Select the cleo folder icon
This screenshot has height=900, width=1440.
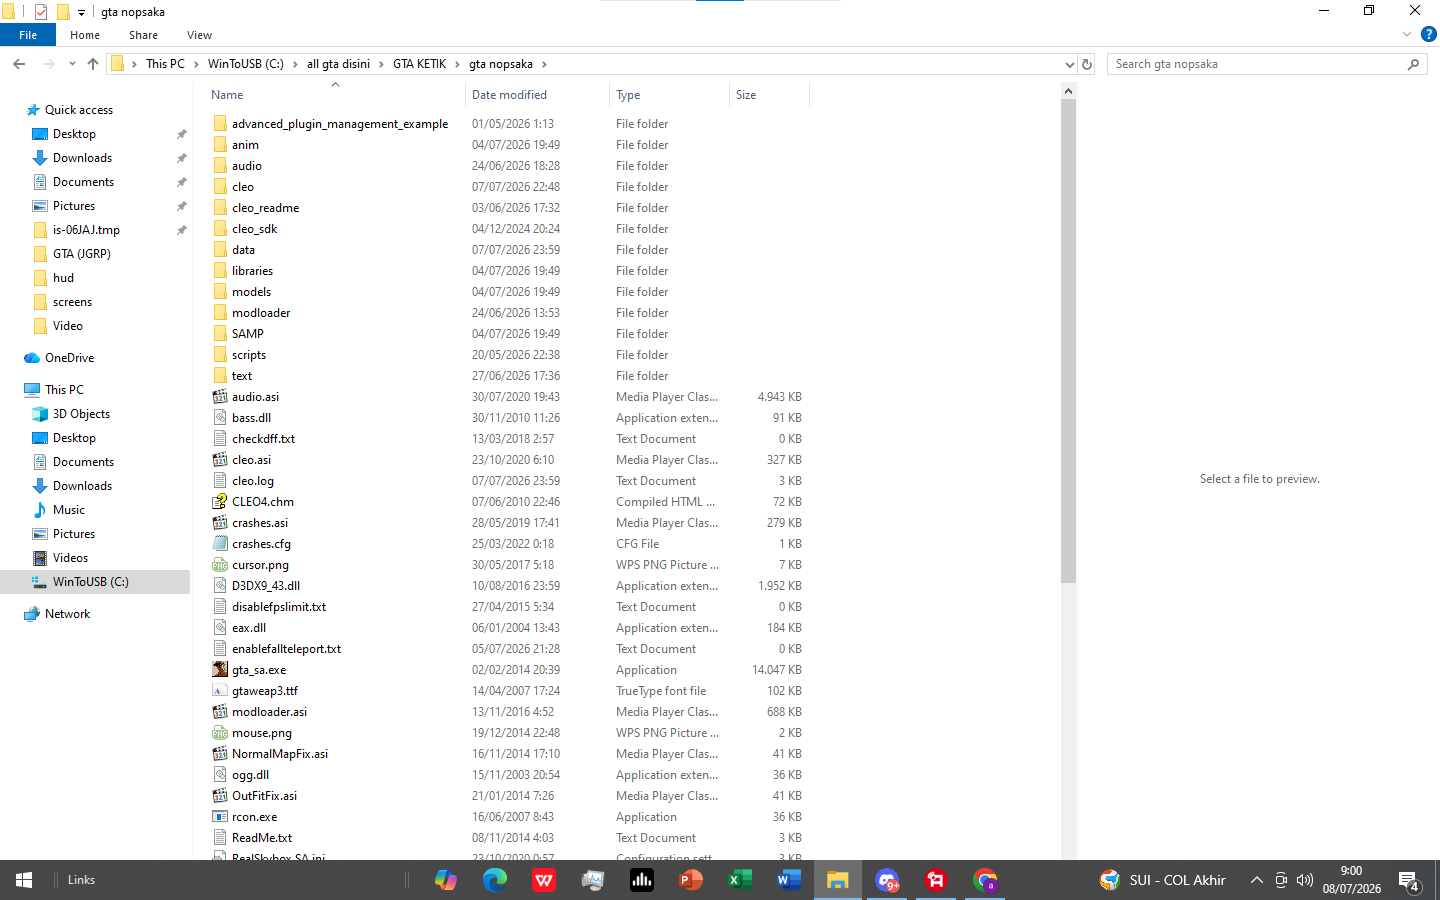(220, 187)
